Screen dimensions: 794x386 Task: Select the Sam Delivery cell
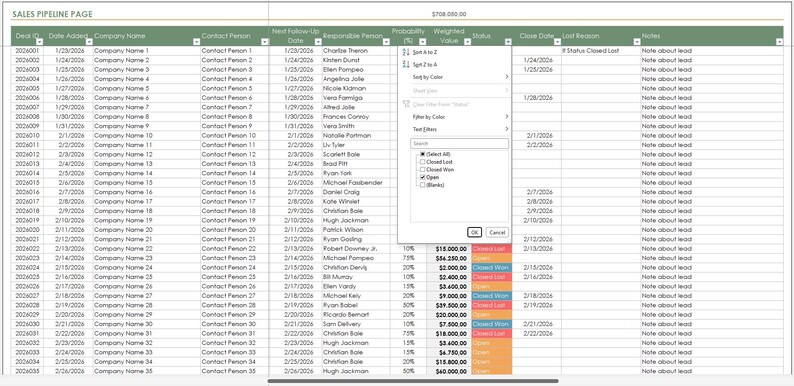(356, 324)
